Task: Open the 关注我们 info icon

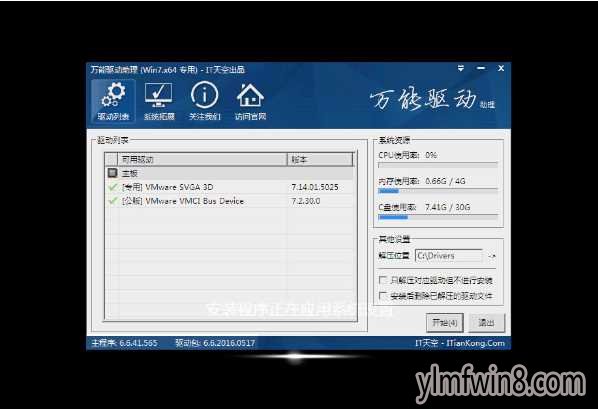Action: 205,101
